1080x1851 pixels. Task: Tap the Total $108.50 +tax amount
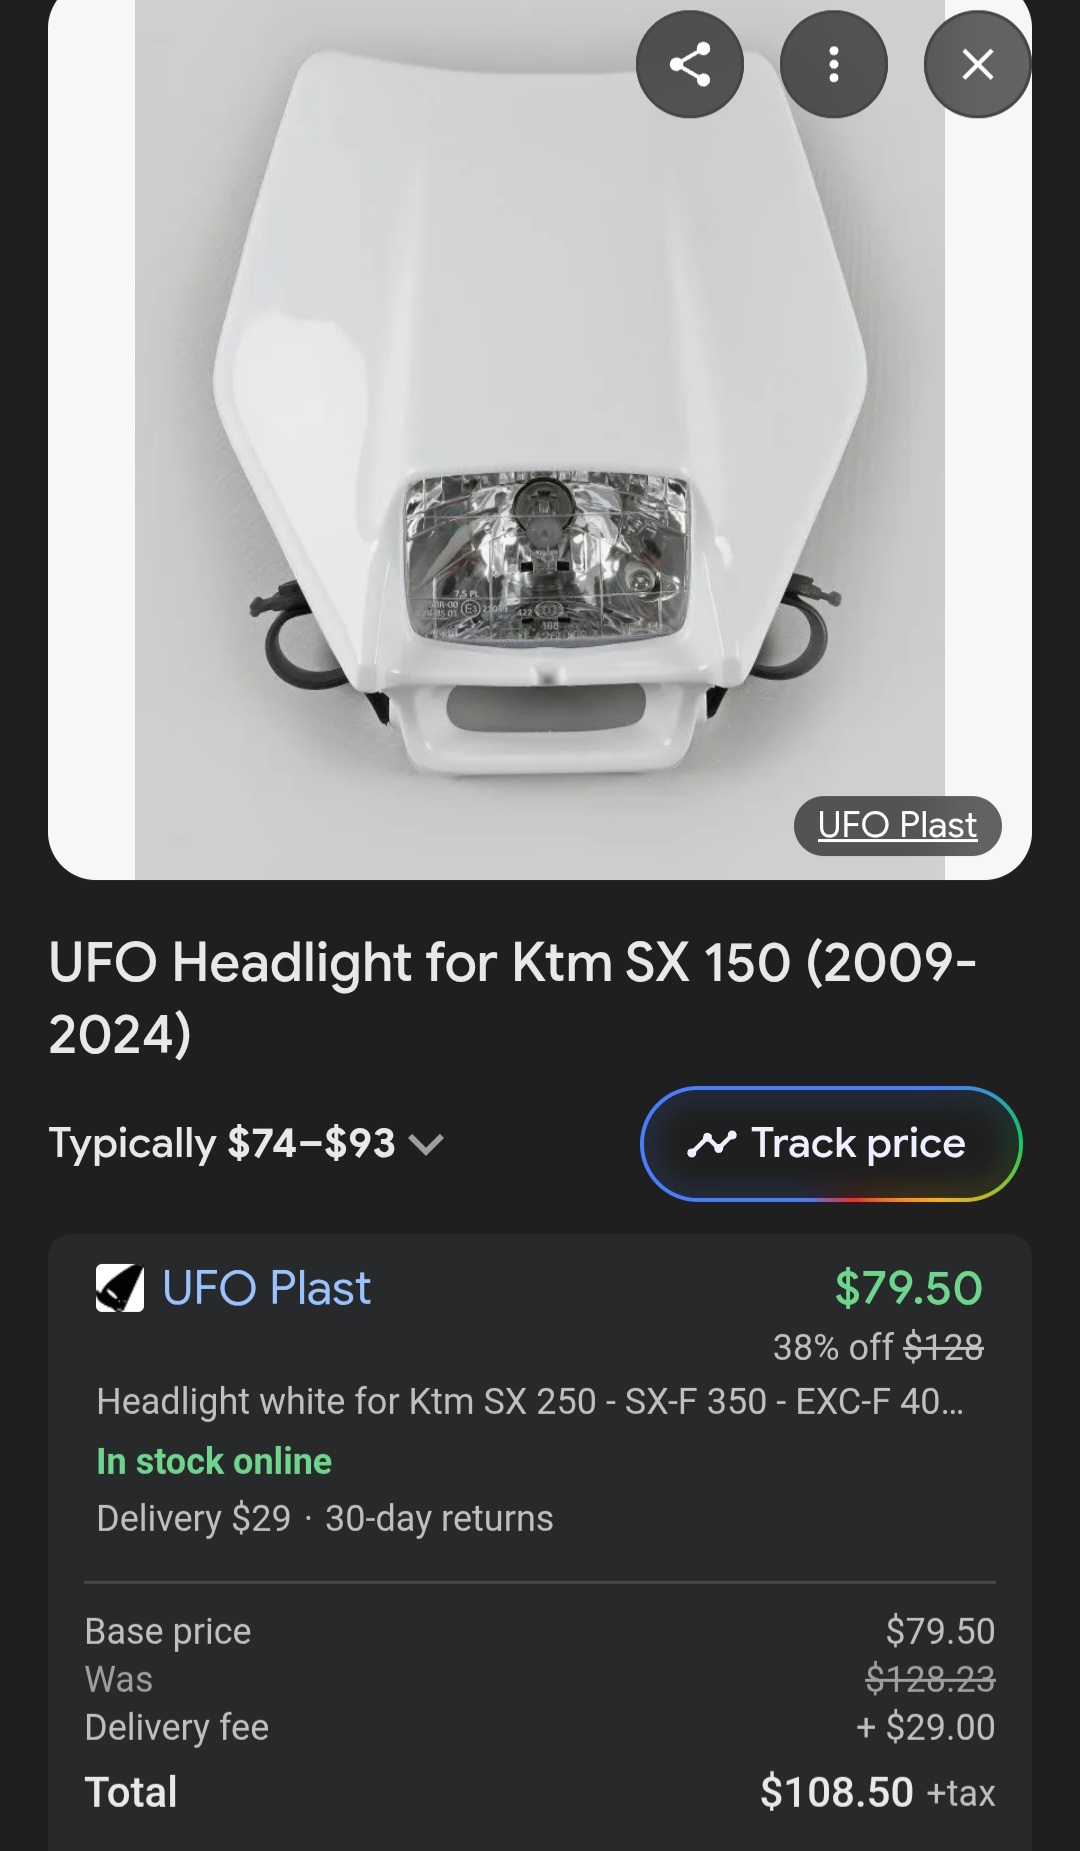[x=876, y=1793]
